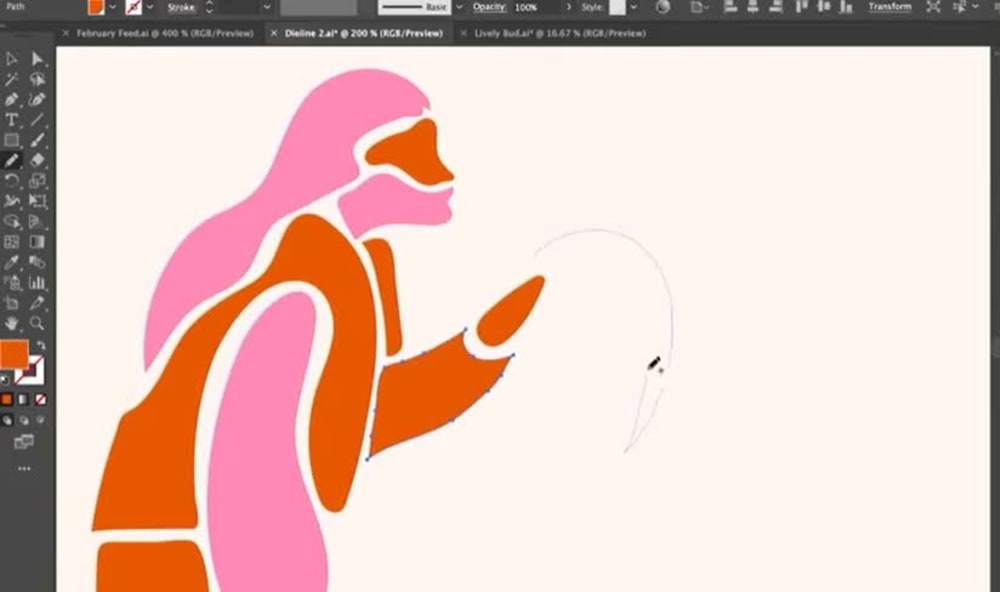Select the Rotate tool
1000x592 pixels.
tap(11, 181)
